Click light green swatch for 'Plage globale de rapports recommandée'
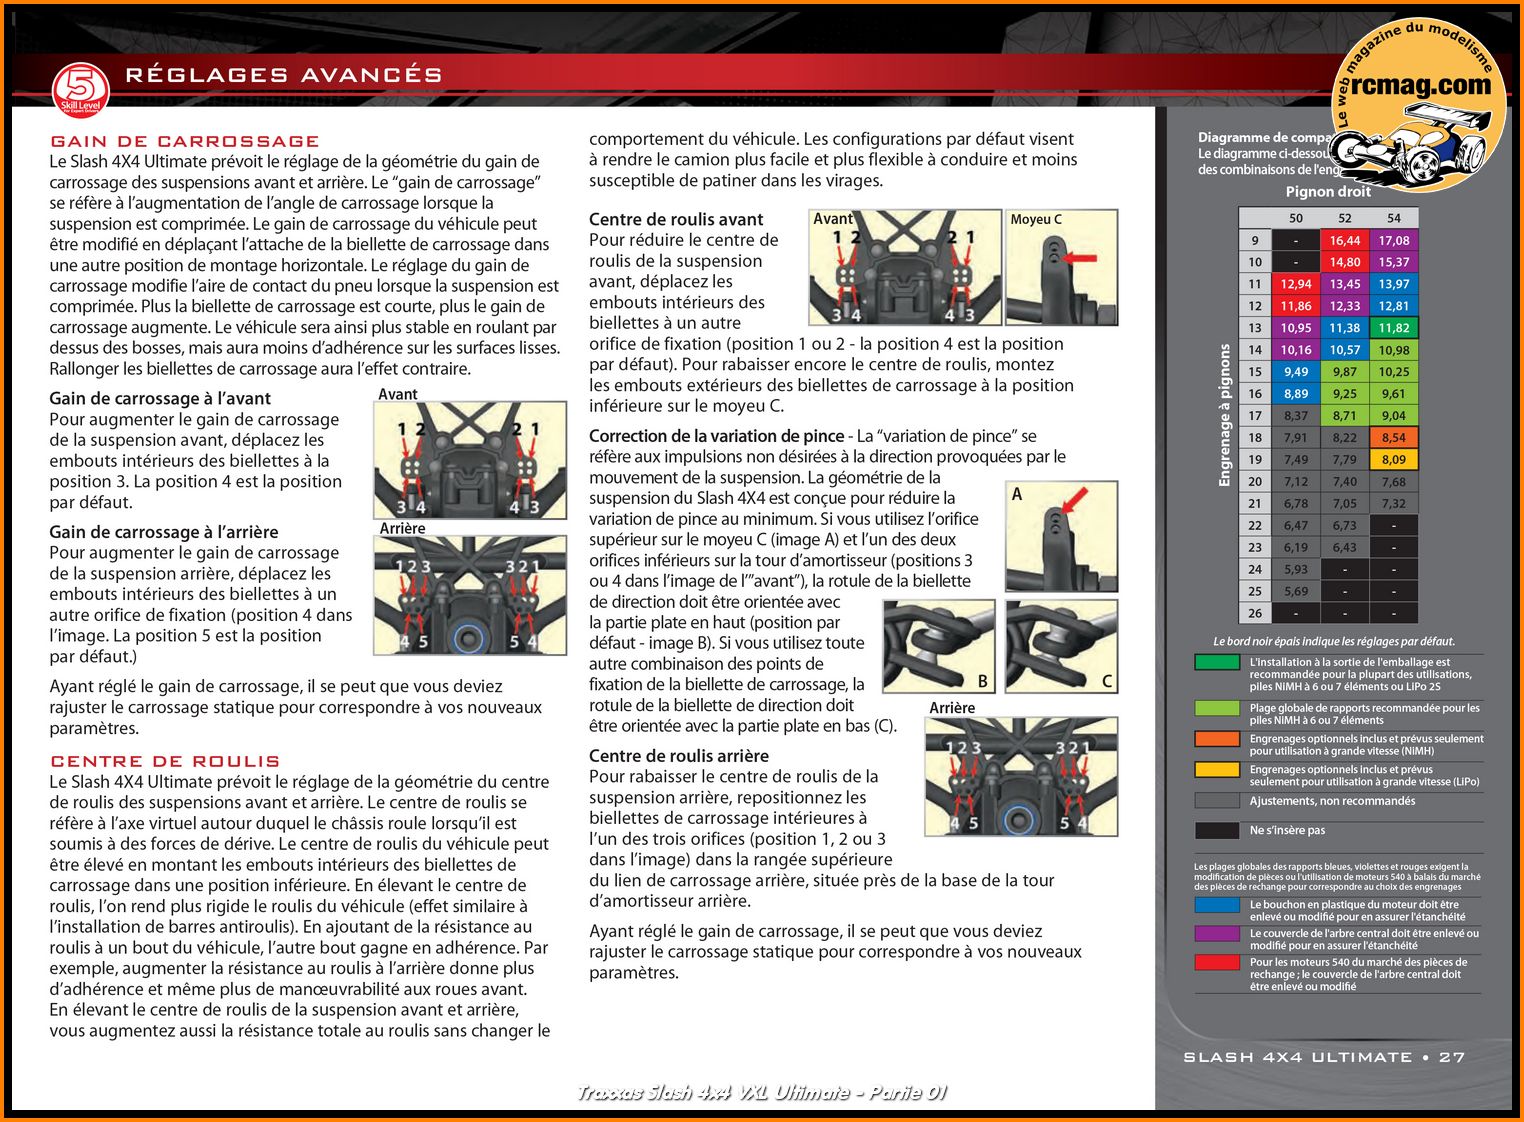This screenshot has height=1122, width=1524. coord(1217,708)
